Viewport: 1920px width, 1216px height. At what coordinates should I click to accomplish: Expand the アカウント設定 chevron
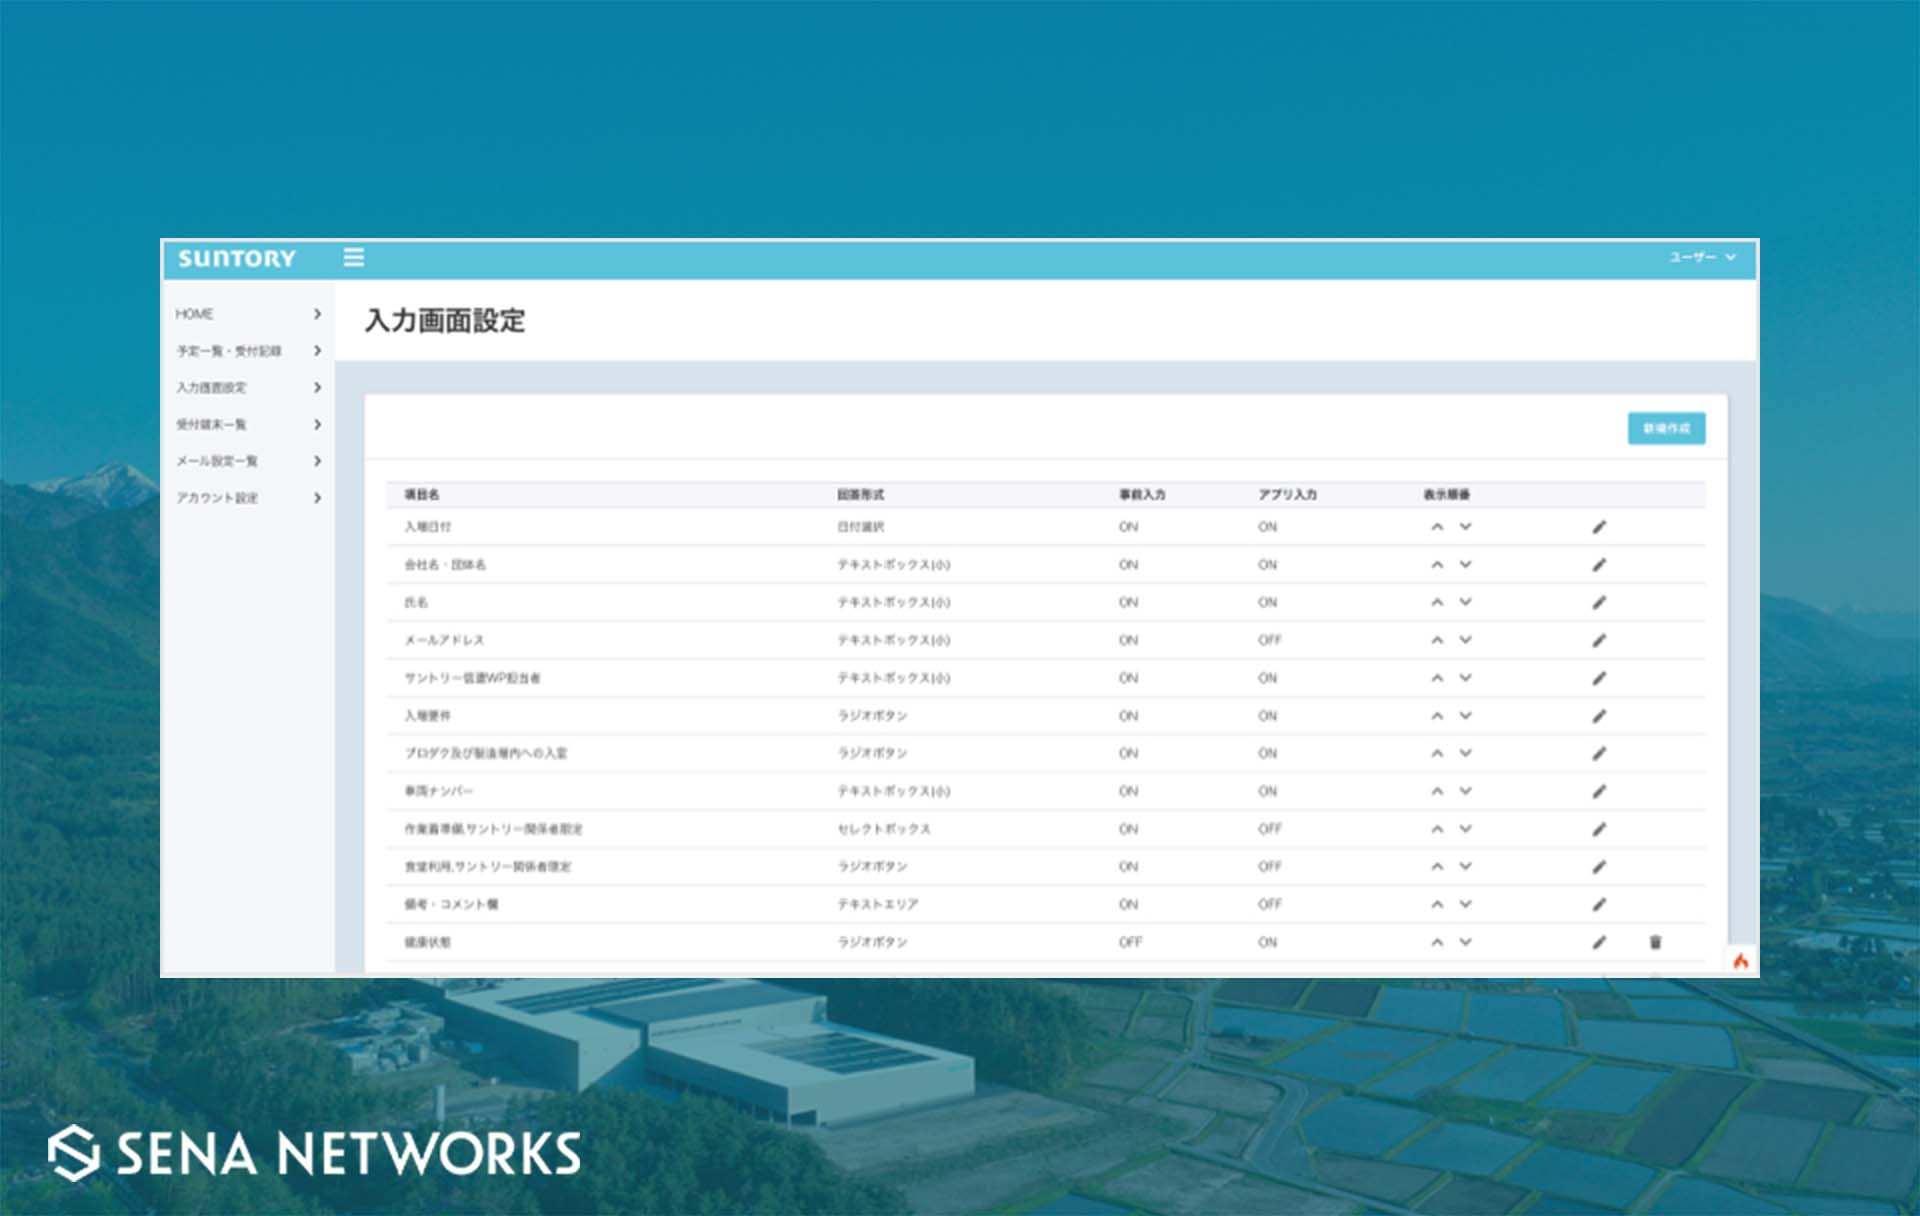[x=317, y=498]
